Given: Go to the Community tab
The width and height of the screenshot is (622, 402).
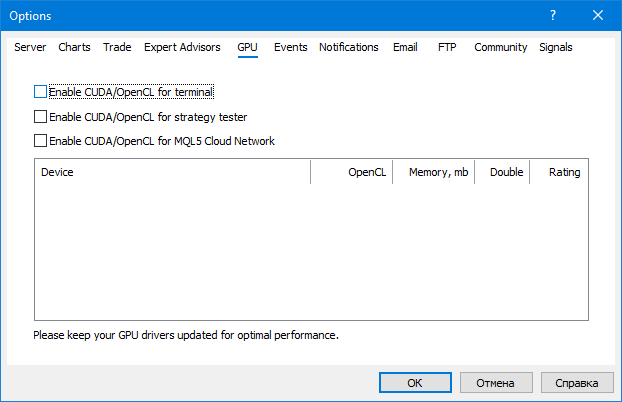Looking at the screenshot, I should (x=500, y=47).
